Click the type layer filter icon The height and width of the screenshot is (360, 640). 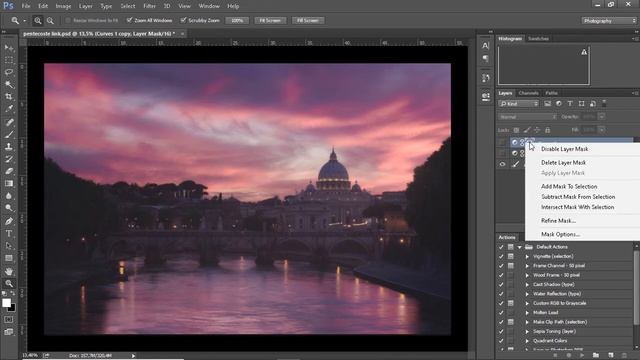570,104
